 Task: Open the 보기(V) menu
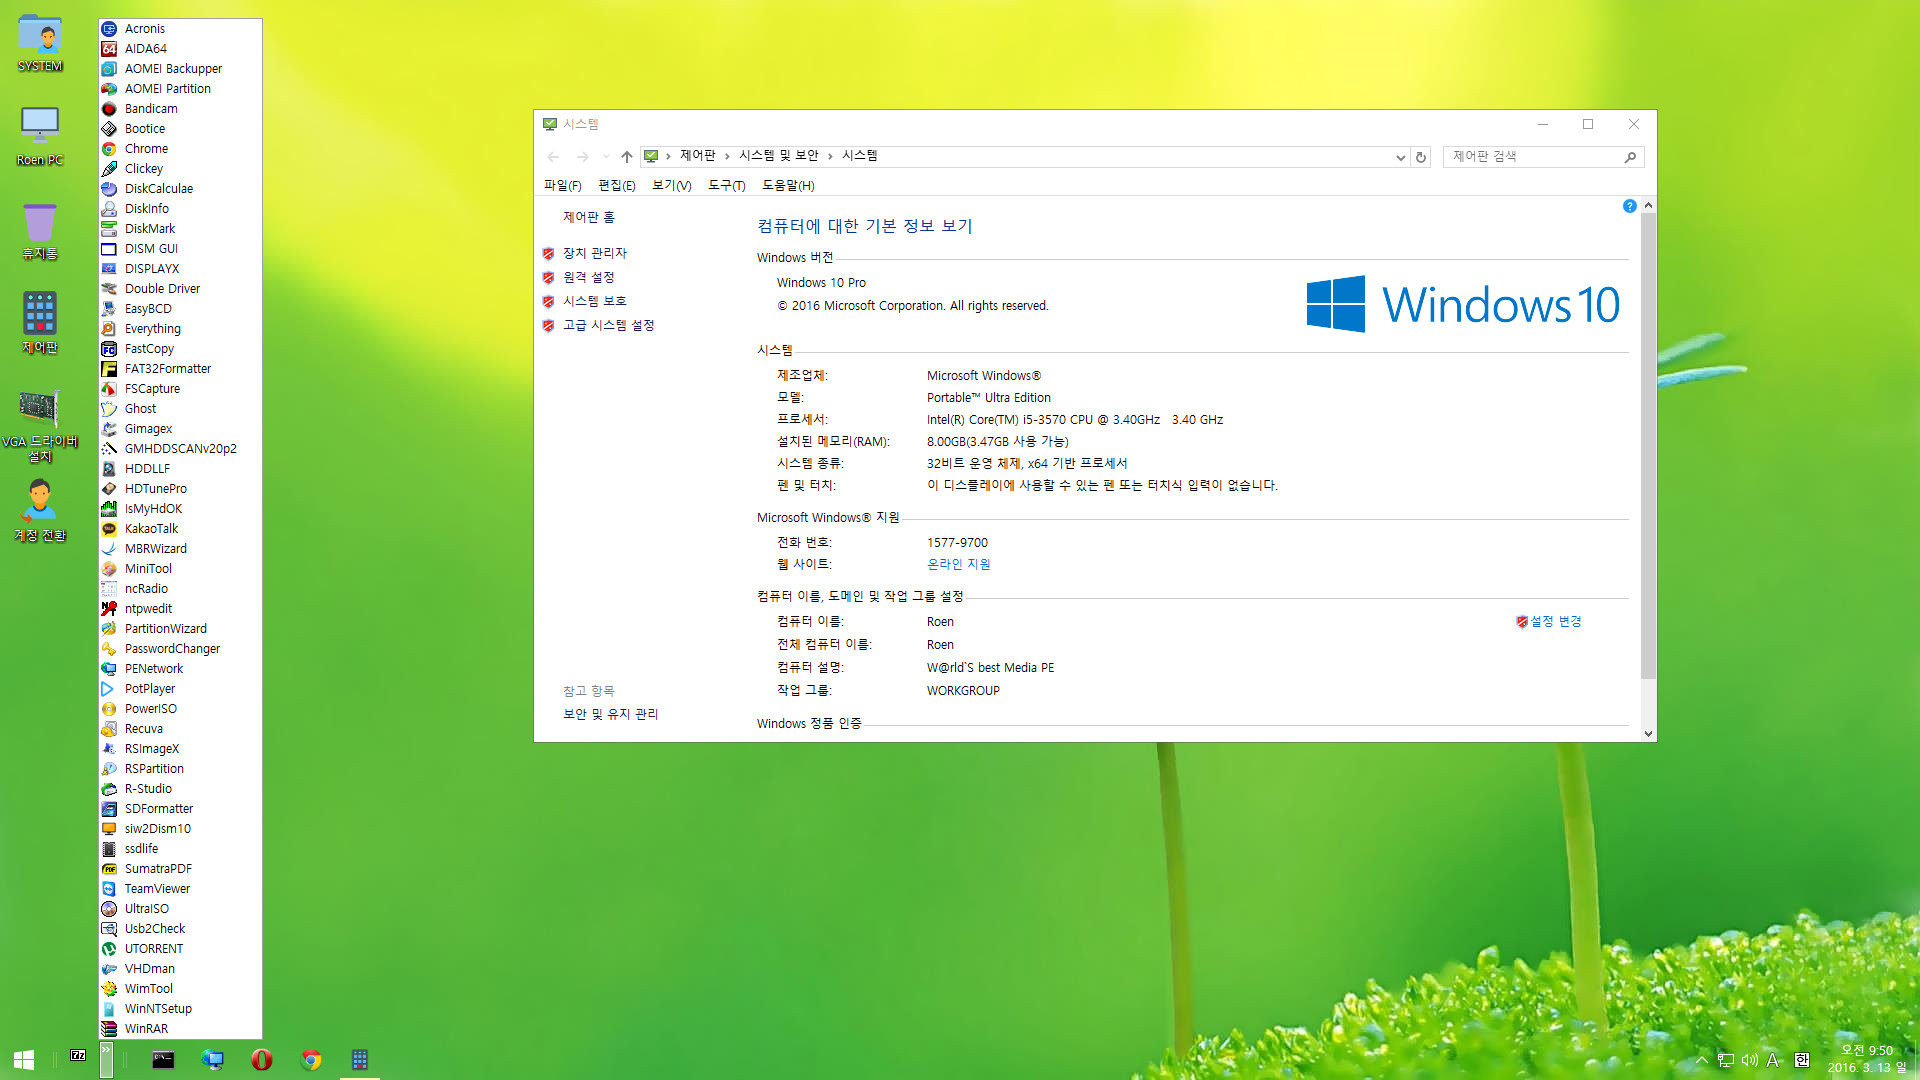click(671, 185)
